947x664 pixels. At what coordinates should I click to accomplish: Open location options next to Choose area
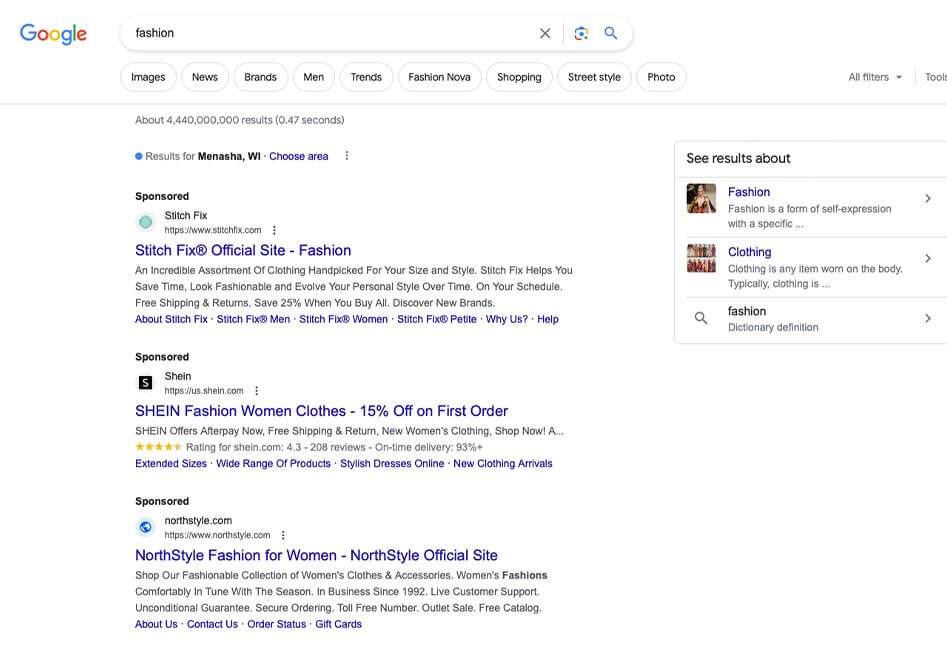click(347, 156)
